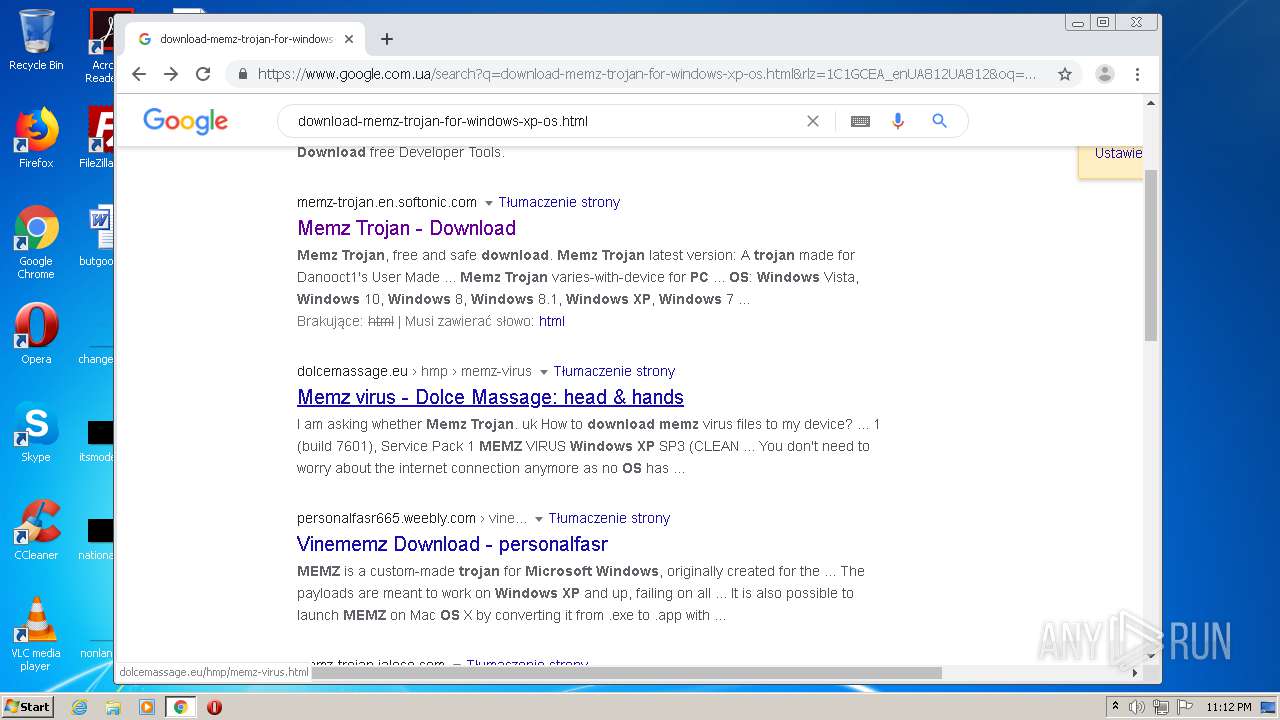
Task: Open Vinememz Download - personalfasr result
Action: point(452,544)
